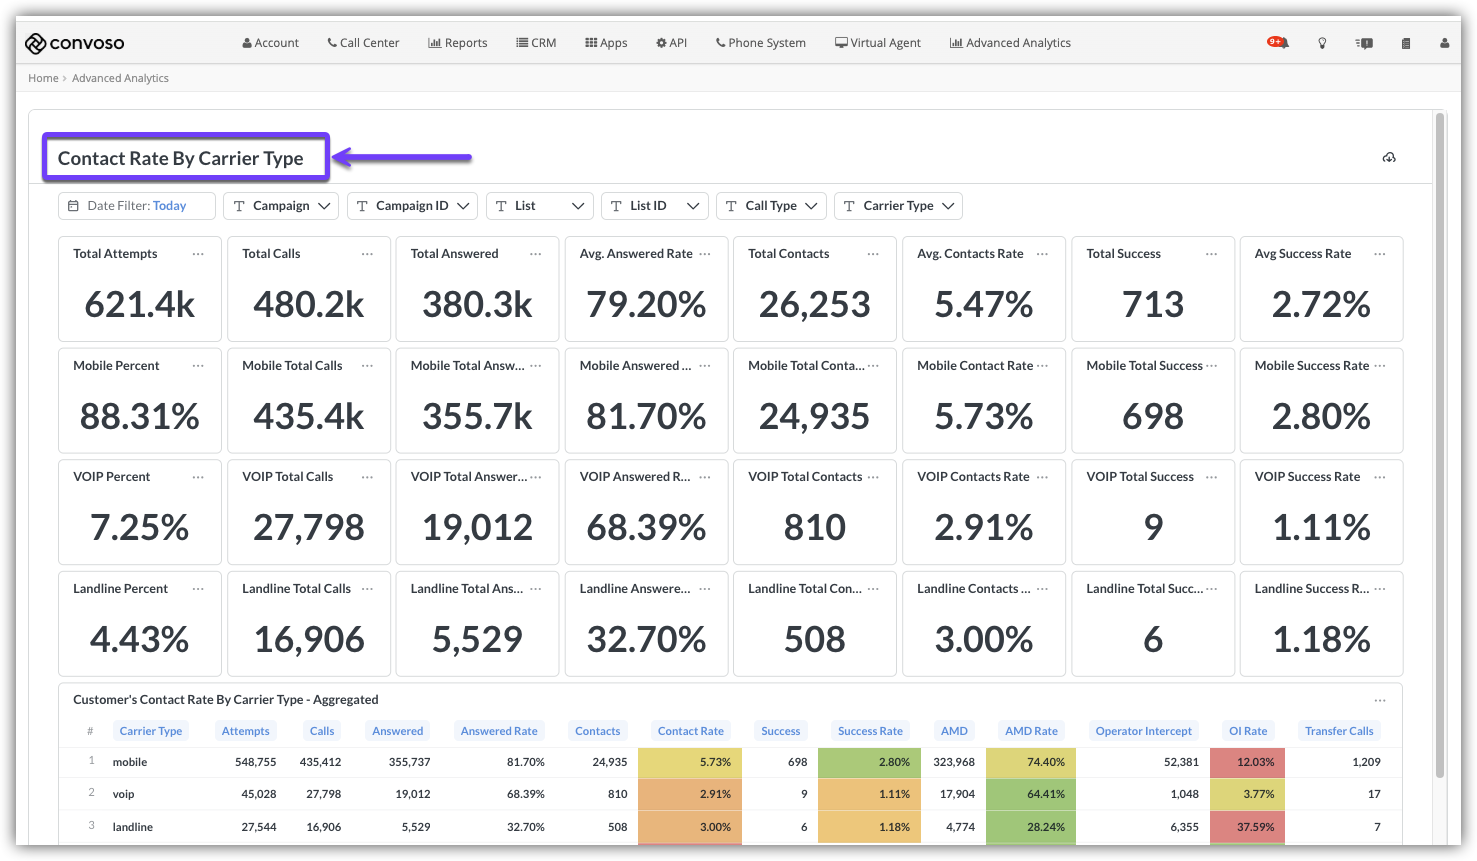Open the Call Center menu
Image resolution: width=1477 pixels, height=861 pixels.
pos(363,43)
